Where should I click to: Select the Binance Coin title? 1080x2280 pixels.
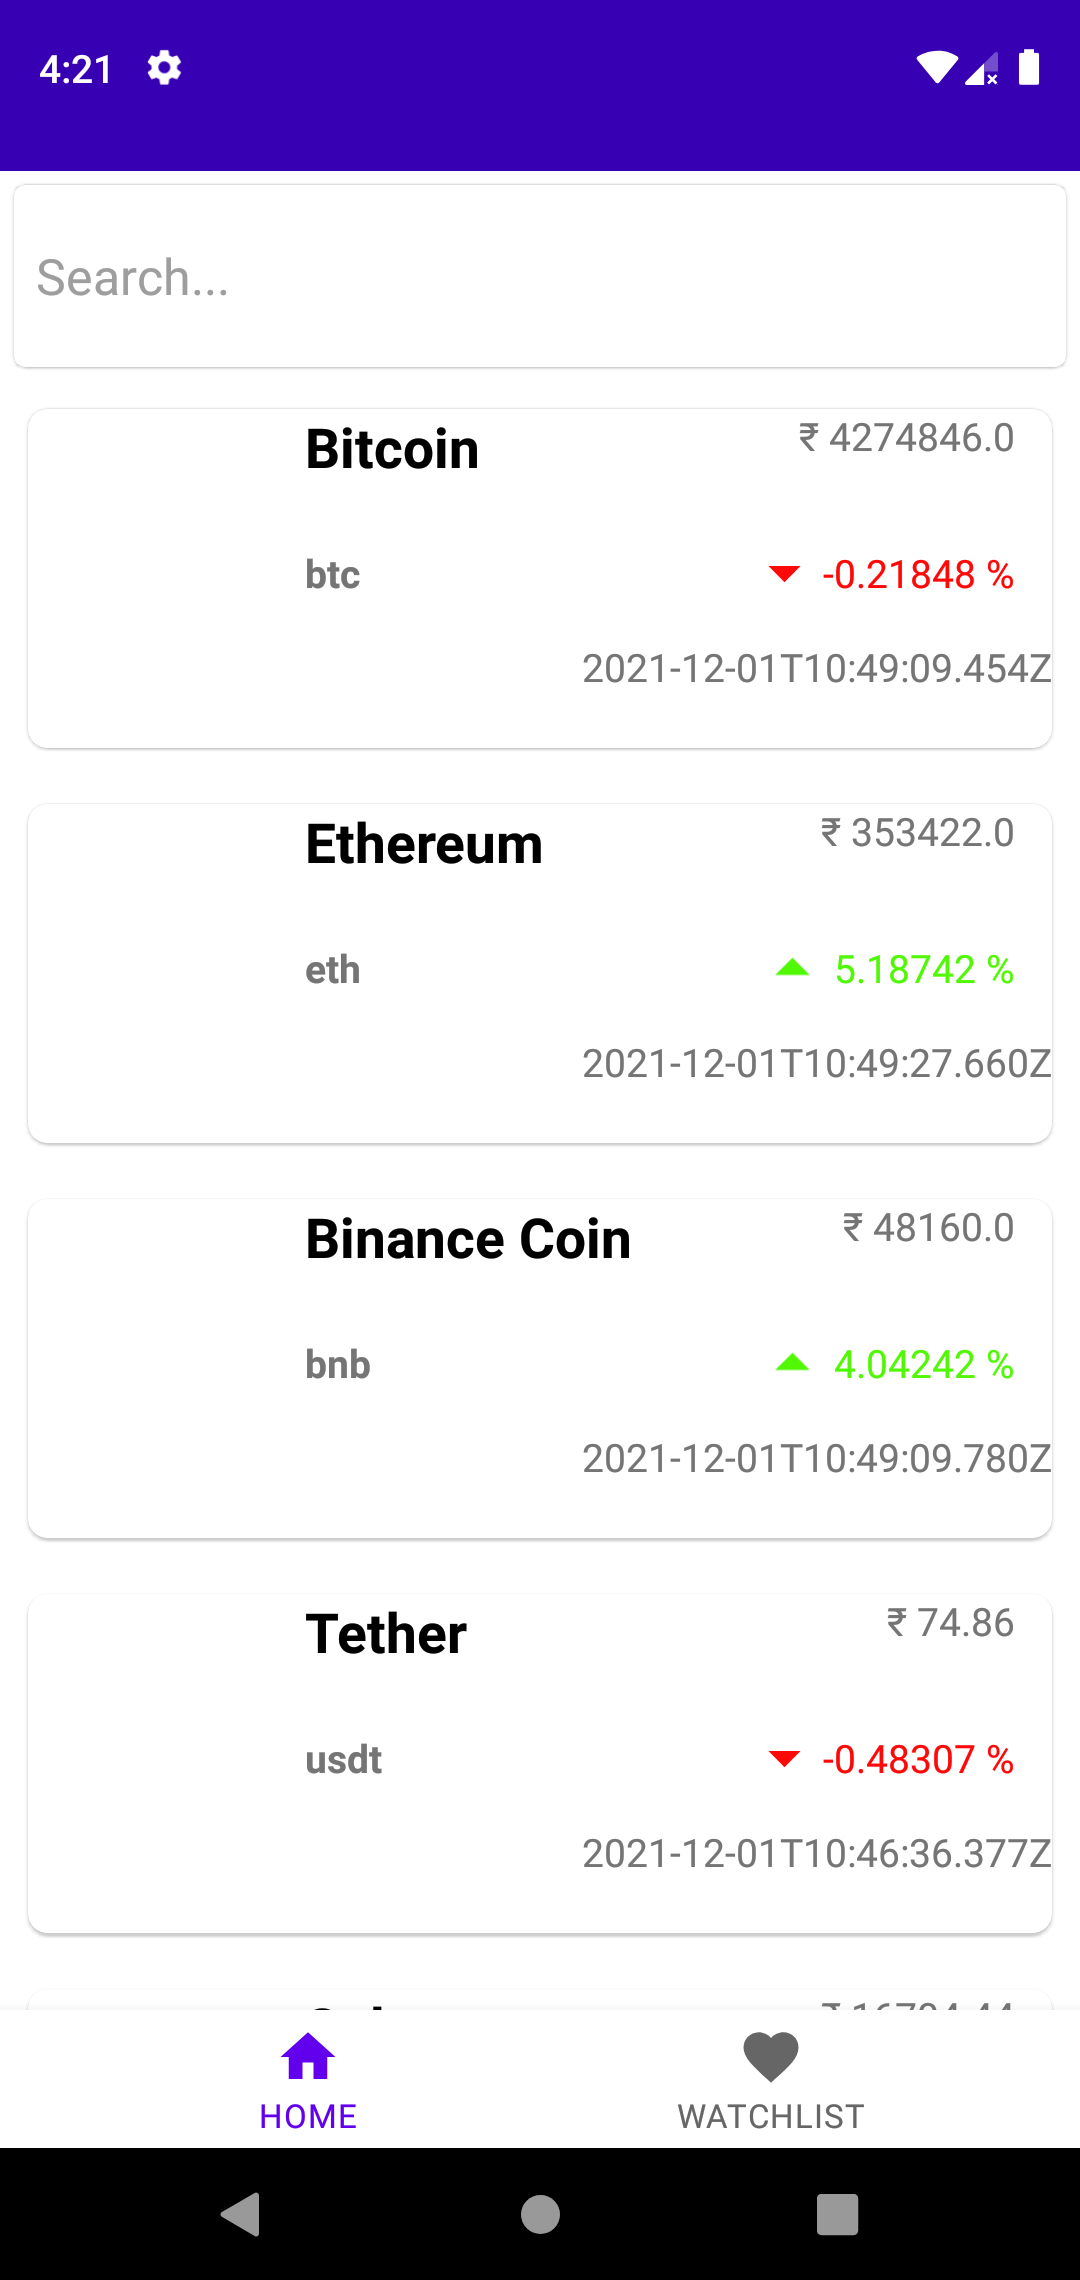coord(468,1239)
